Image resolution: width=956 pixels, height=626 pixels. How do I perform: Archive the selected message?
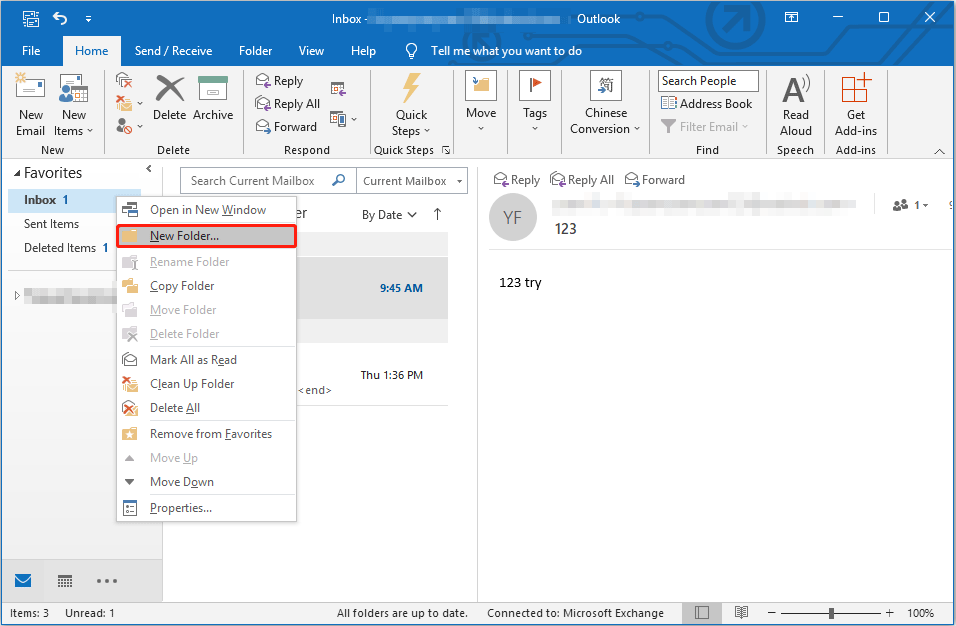tap(213, 105)
